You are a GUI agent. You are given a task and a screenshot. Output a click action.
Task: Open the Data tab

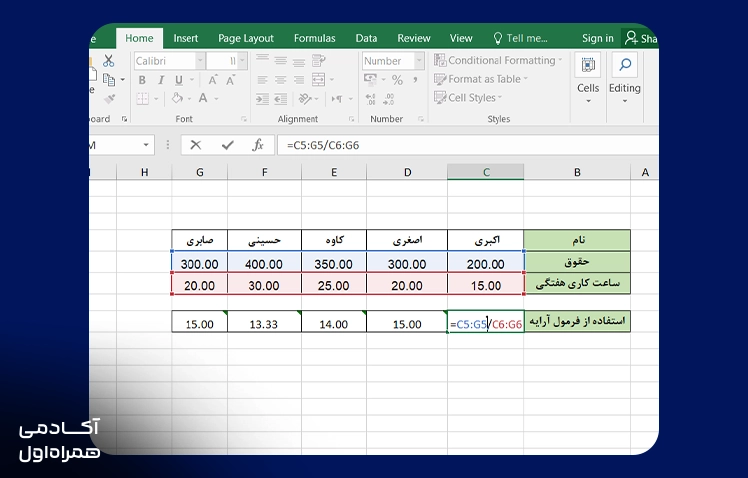[366, 38]
